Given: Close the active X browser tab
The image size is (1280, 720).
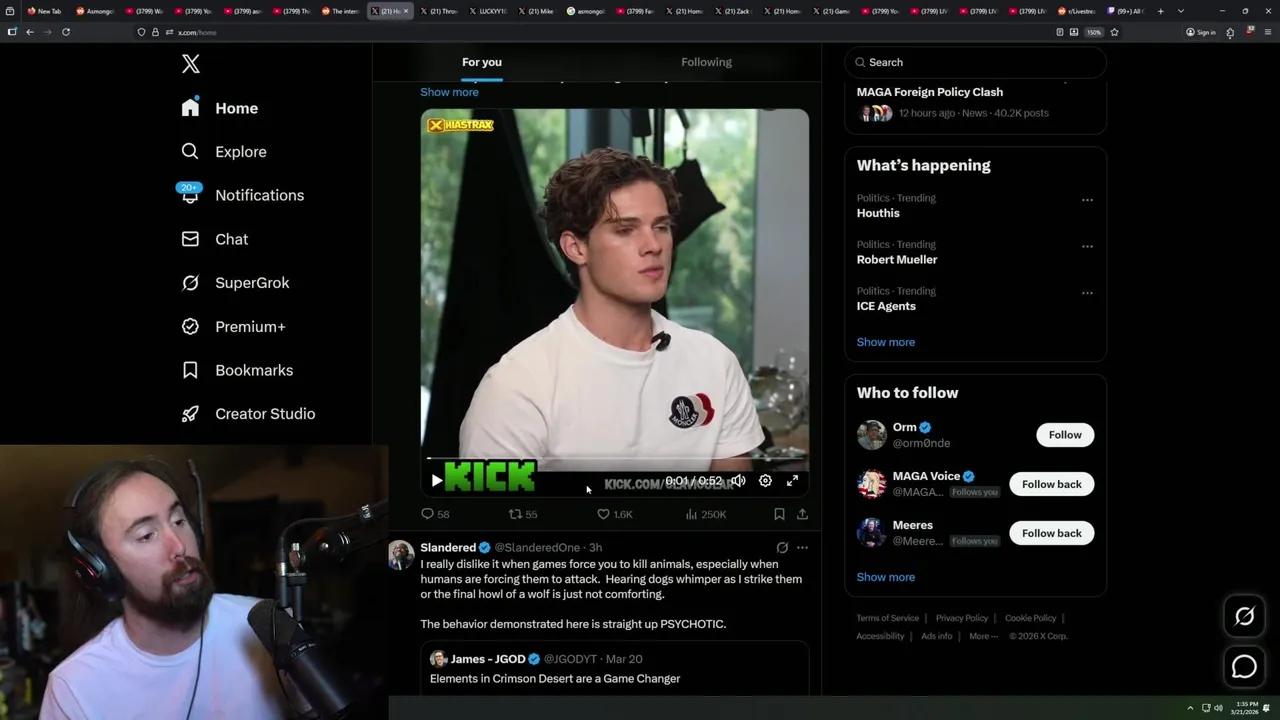Looking at the screenshot, I should click(x=405, y=11).
